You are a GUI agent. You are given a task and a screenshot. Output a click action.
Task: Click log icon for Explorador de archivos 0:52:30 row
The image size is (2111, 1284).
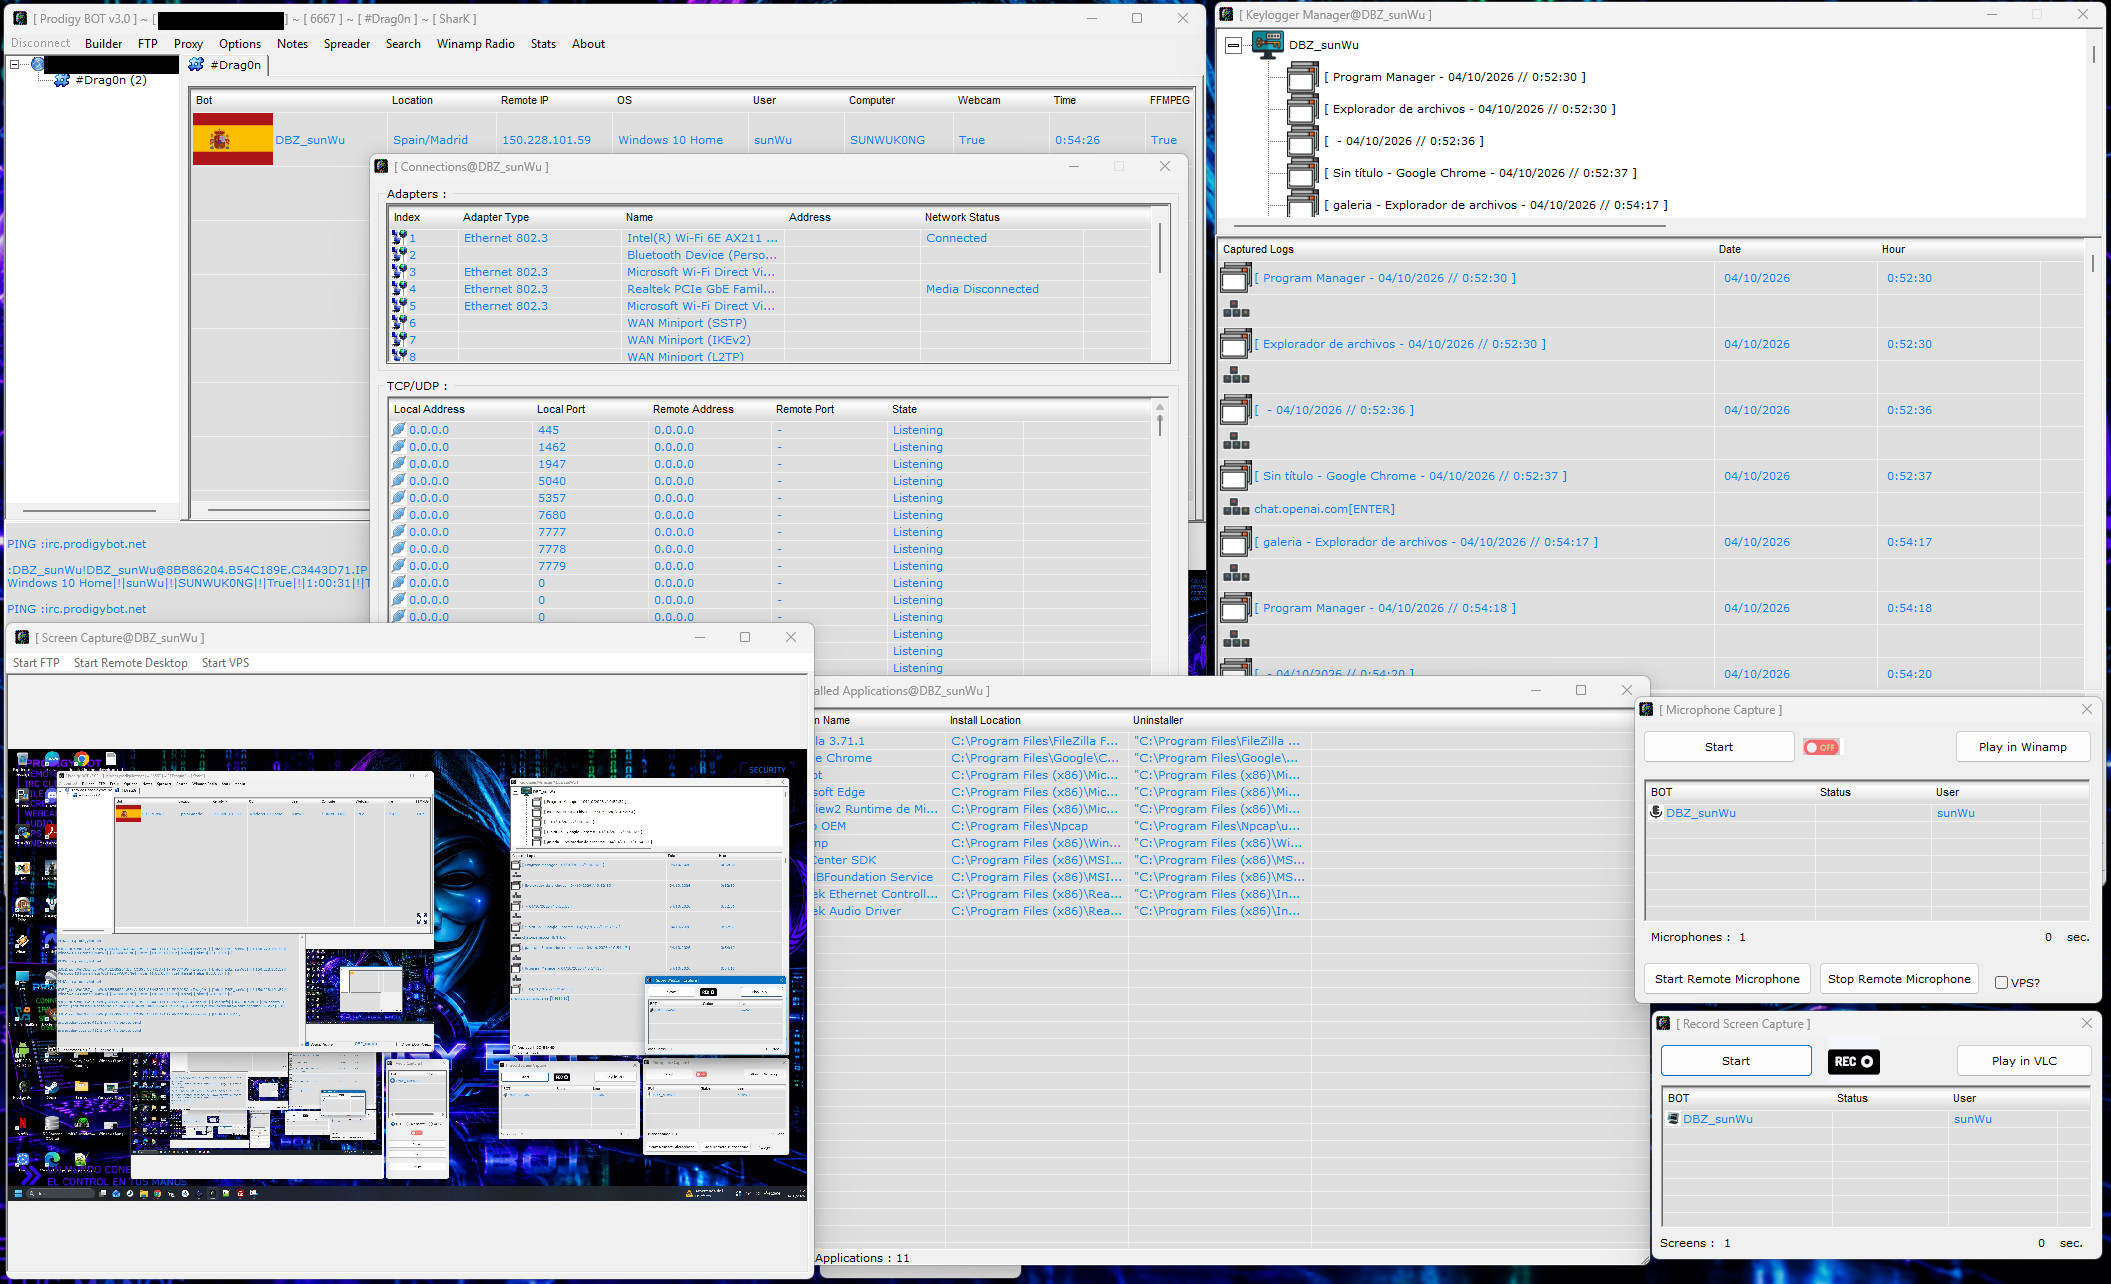pos(1236,344)
